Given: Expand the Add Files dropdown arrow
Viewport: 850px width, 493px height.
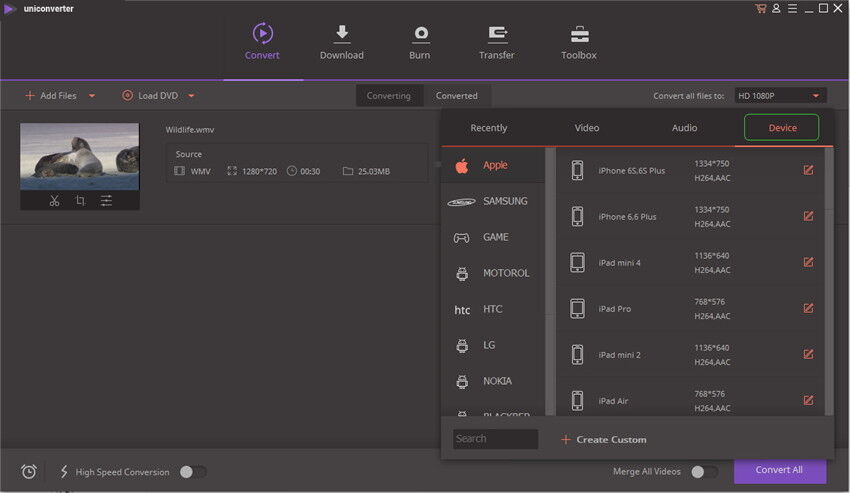Looking at the screenshot, I should 92,96.
